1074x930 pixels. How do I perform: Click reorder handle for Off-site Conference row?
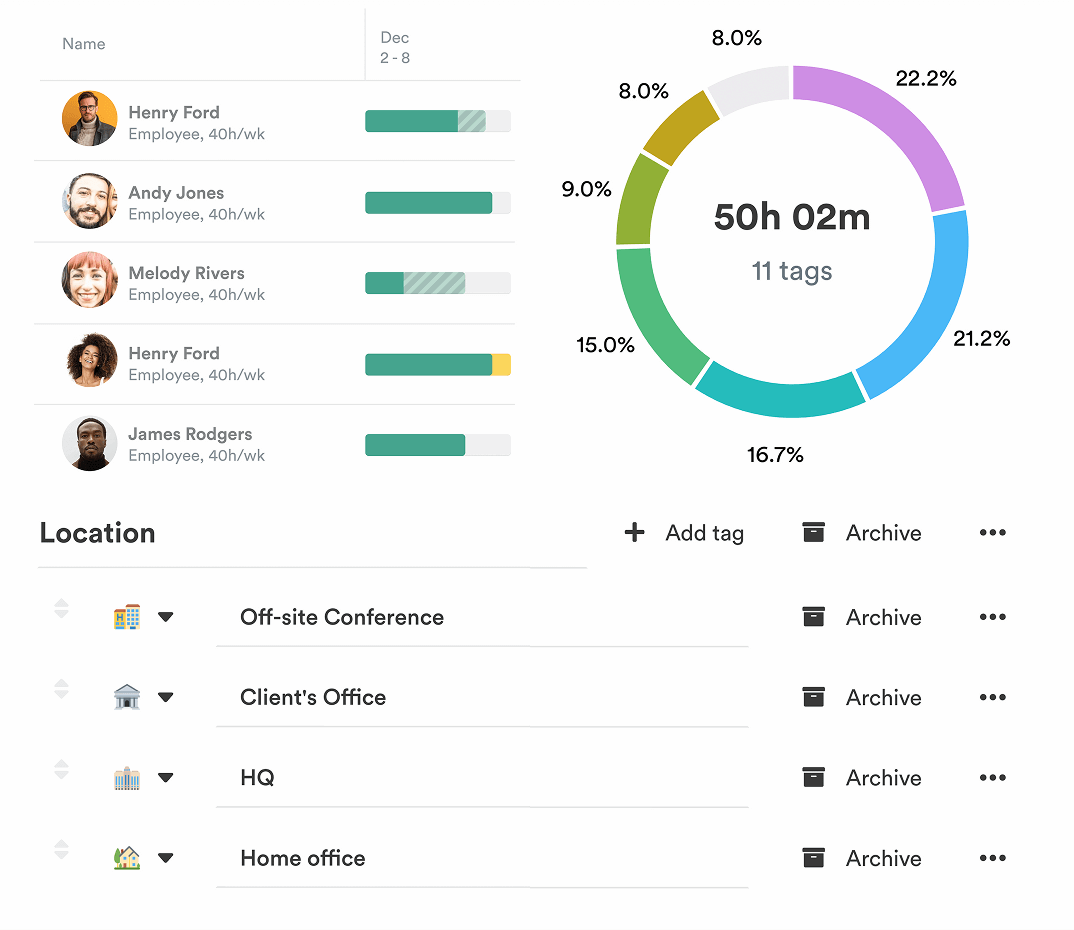(61, 608)
